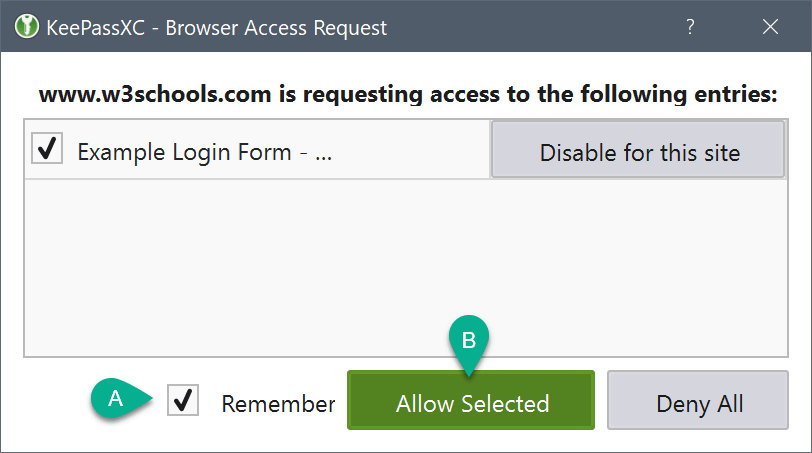
Task: Open the question mark help button
Action: click(690, 28)
